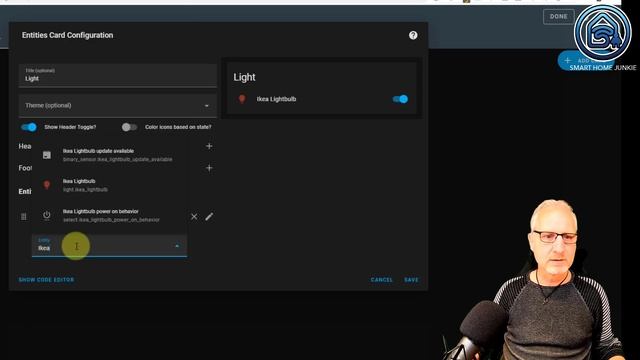Image resolution: width=640 pixels, height=360 pixels.
Task: Toggle the Show Header Toggle switch
Action: pyautogui.click(x=29, y=127)
